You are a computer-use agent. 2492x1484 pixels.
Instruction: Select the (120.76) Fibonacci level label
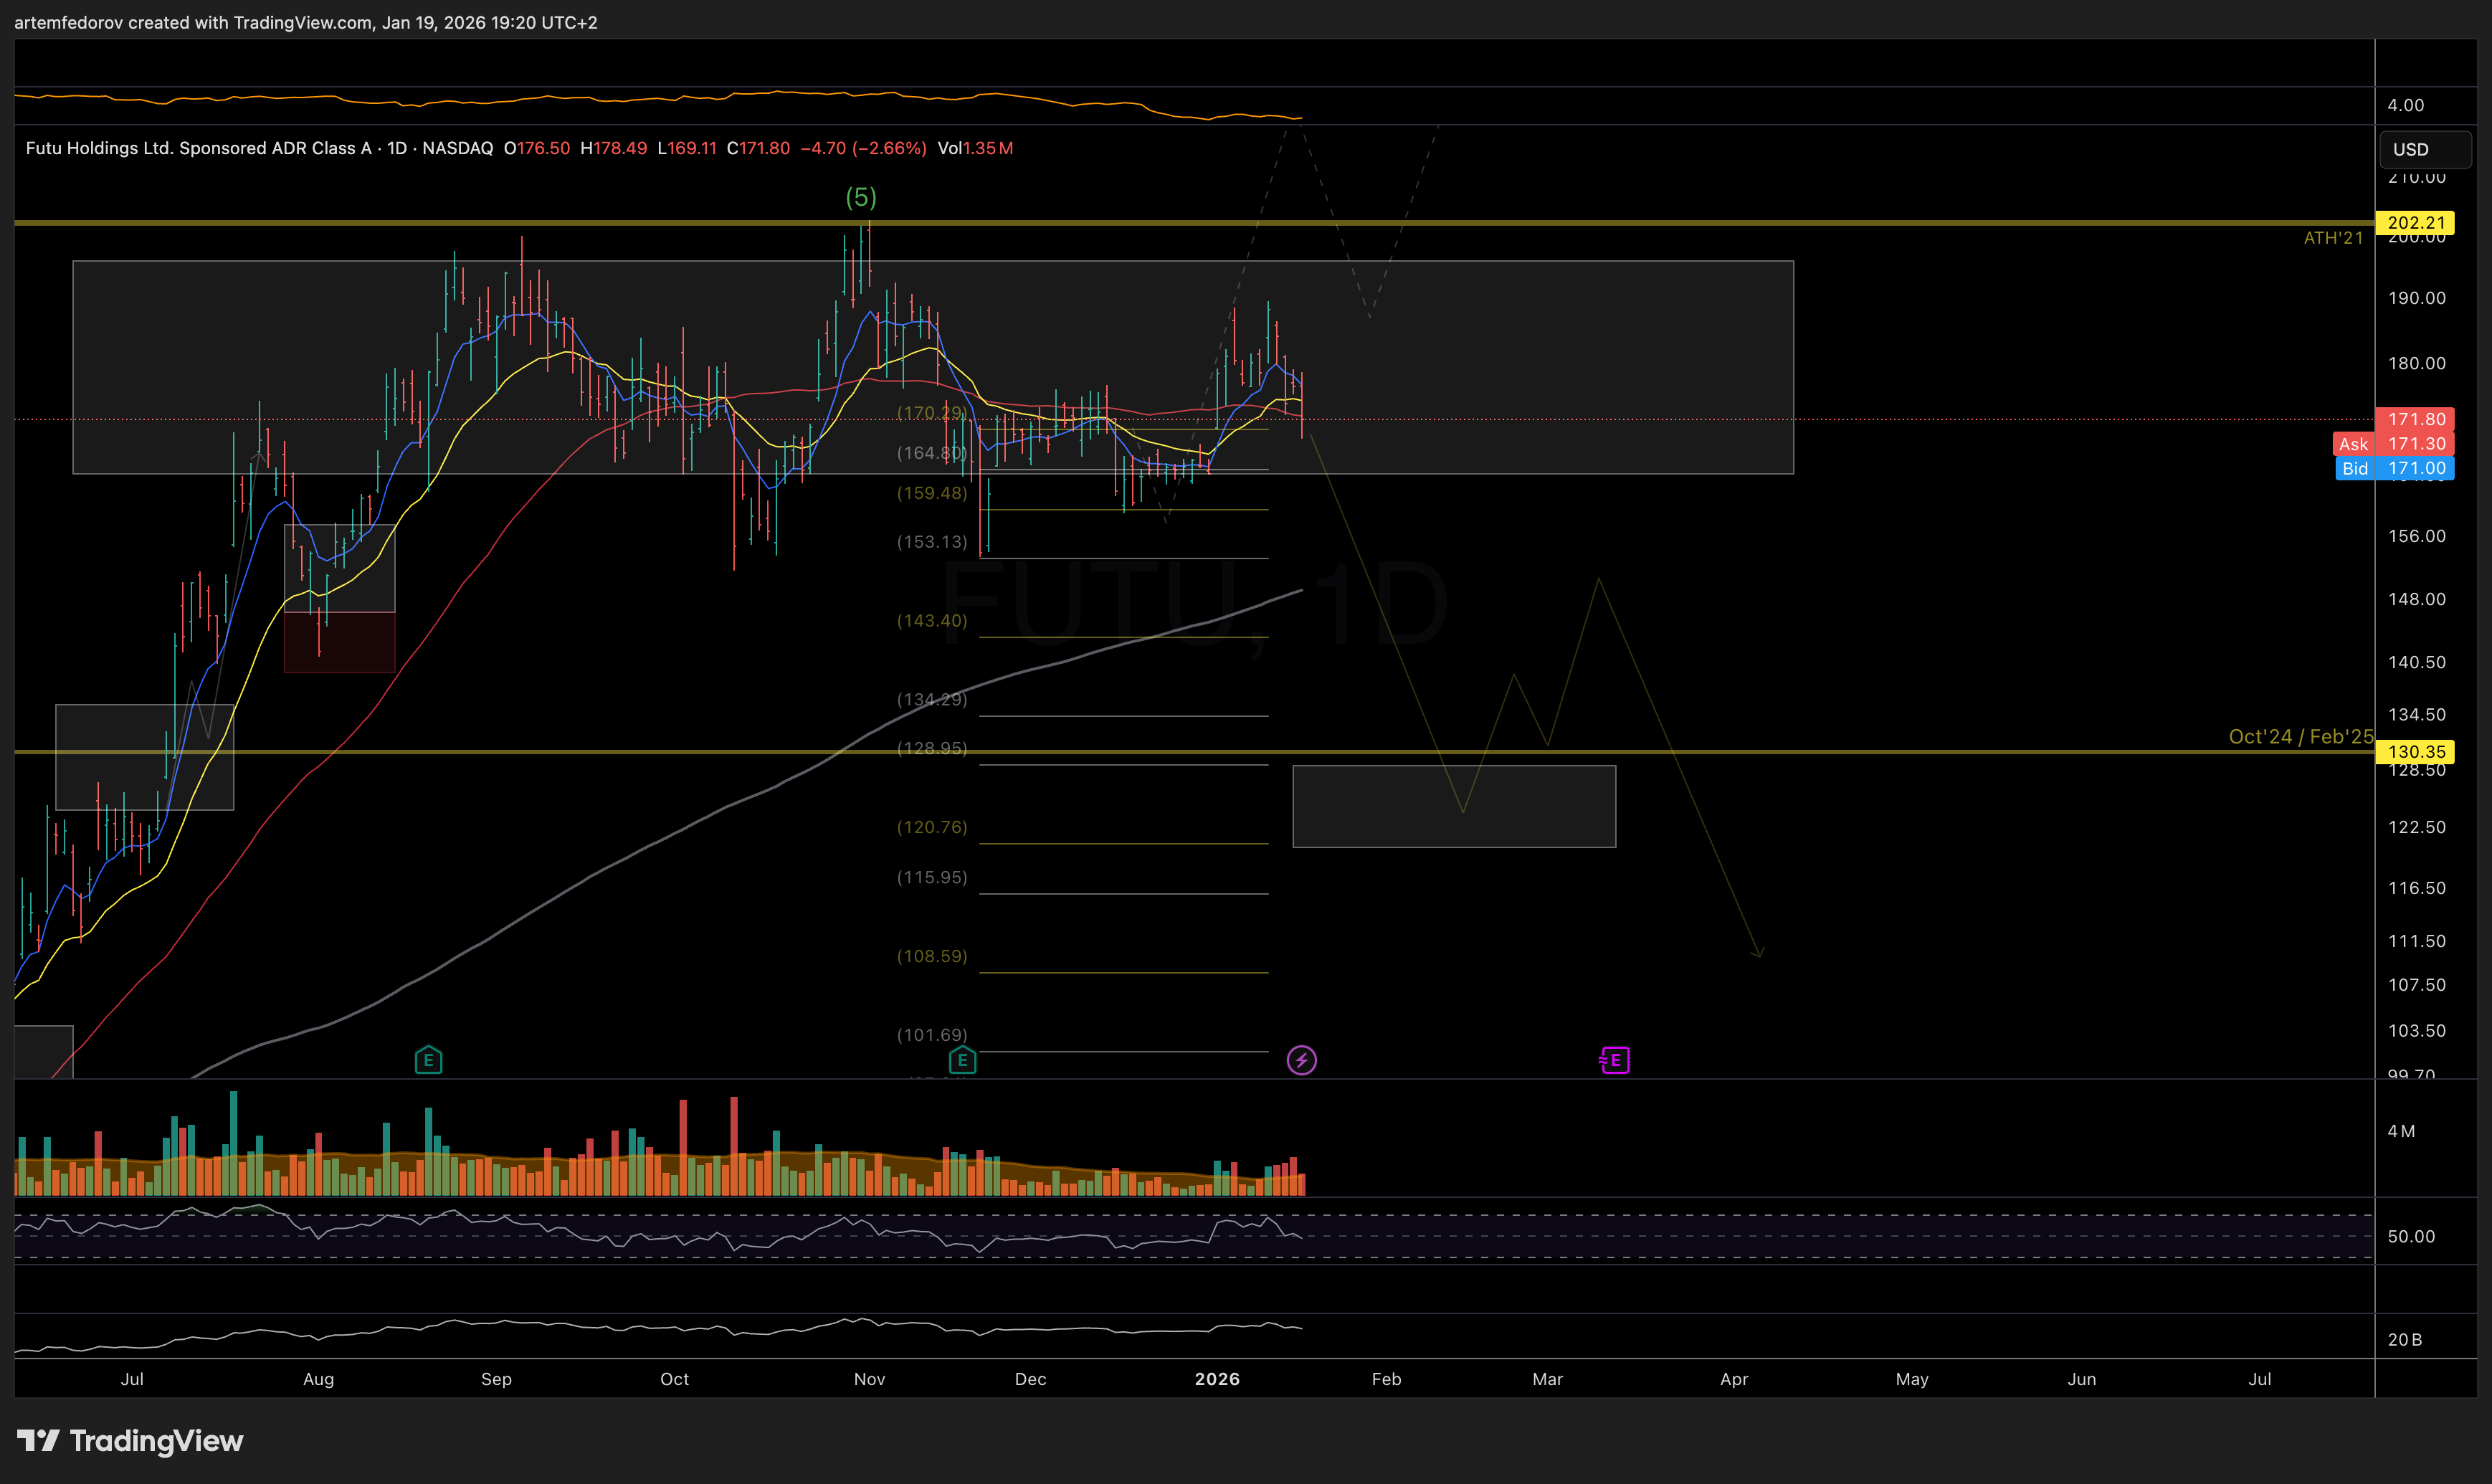coord(932,827)
